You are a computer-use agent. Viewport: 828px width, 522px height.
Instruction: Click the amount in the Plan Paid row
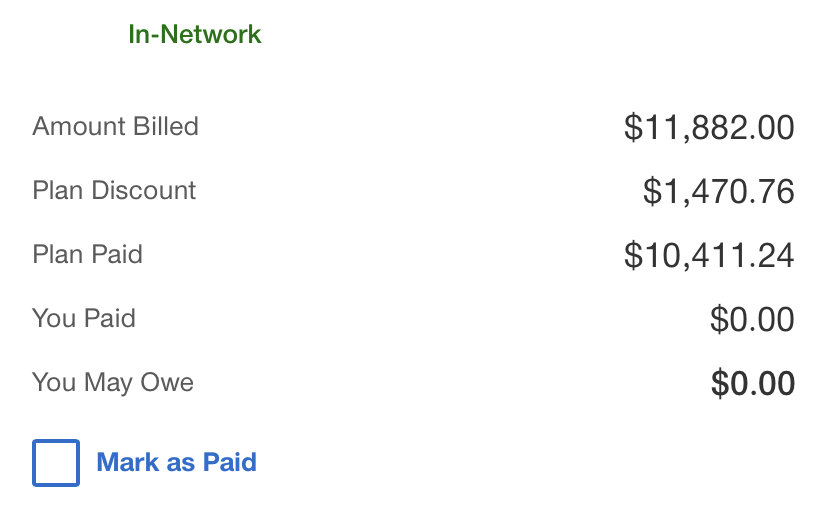709,256
